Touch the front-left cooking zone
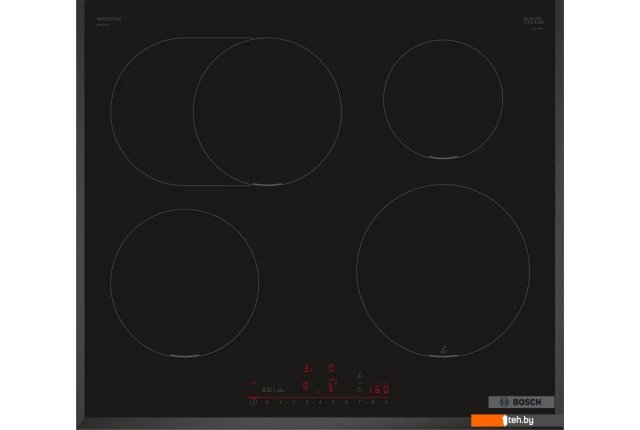This screenshot has height=430, width=640. pyautogui.click(x=184, y=283)
